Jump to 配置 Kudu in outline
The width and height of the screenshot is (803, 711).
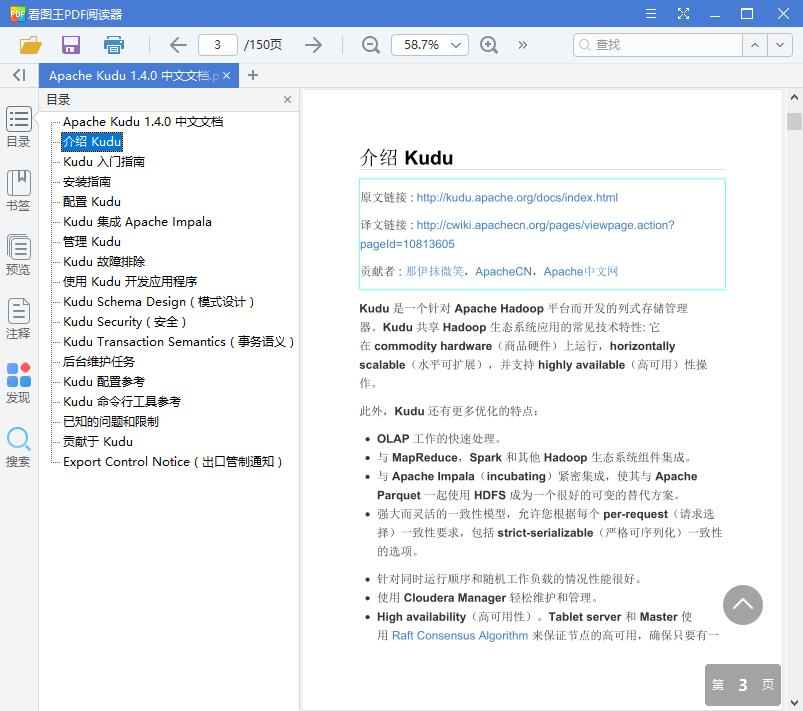point(92,202)
